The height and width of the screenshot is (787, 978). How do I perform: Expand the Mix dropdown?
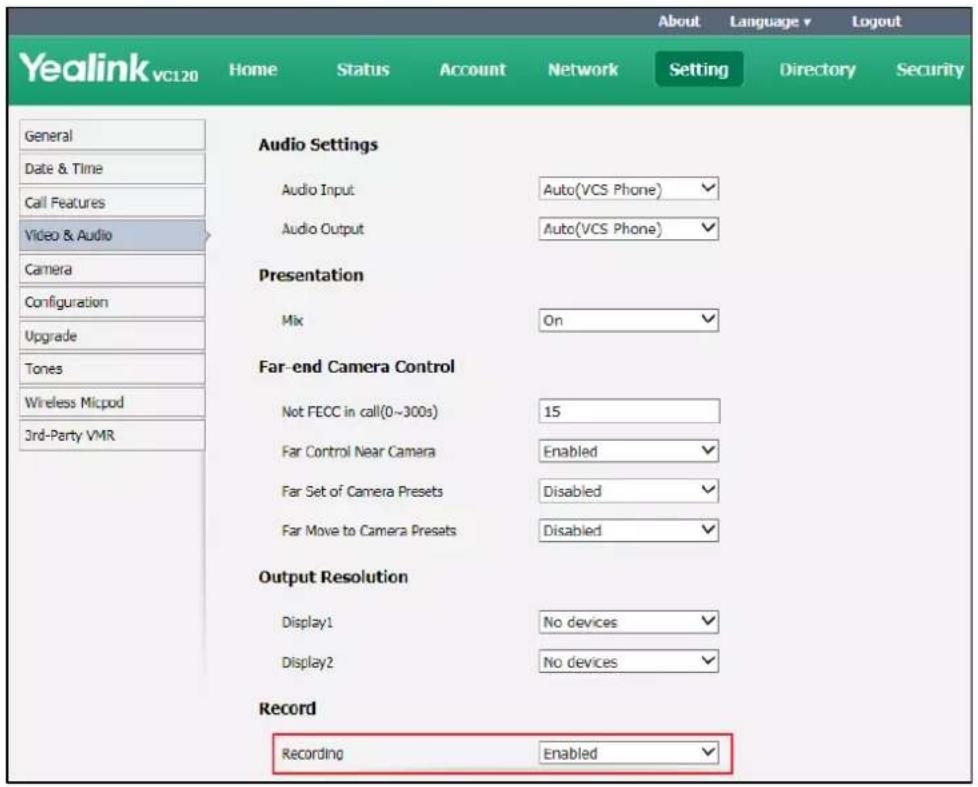coord(629,320)
